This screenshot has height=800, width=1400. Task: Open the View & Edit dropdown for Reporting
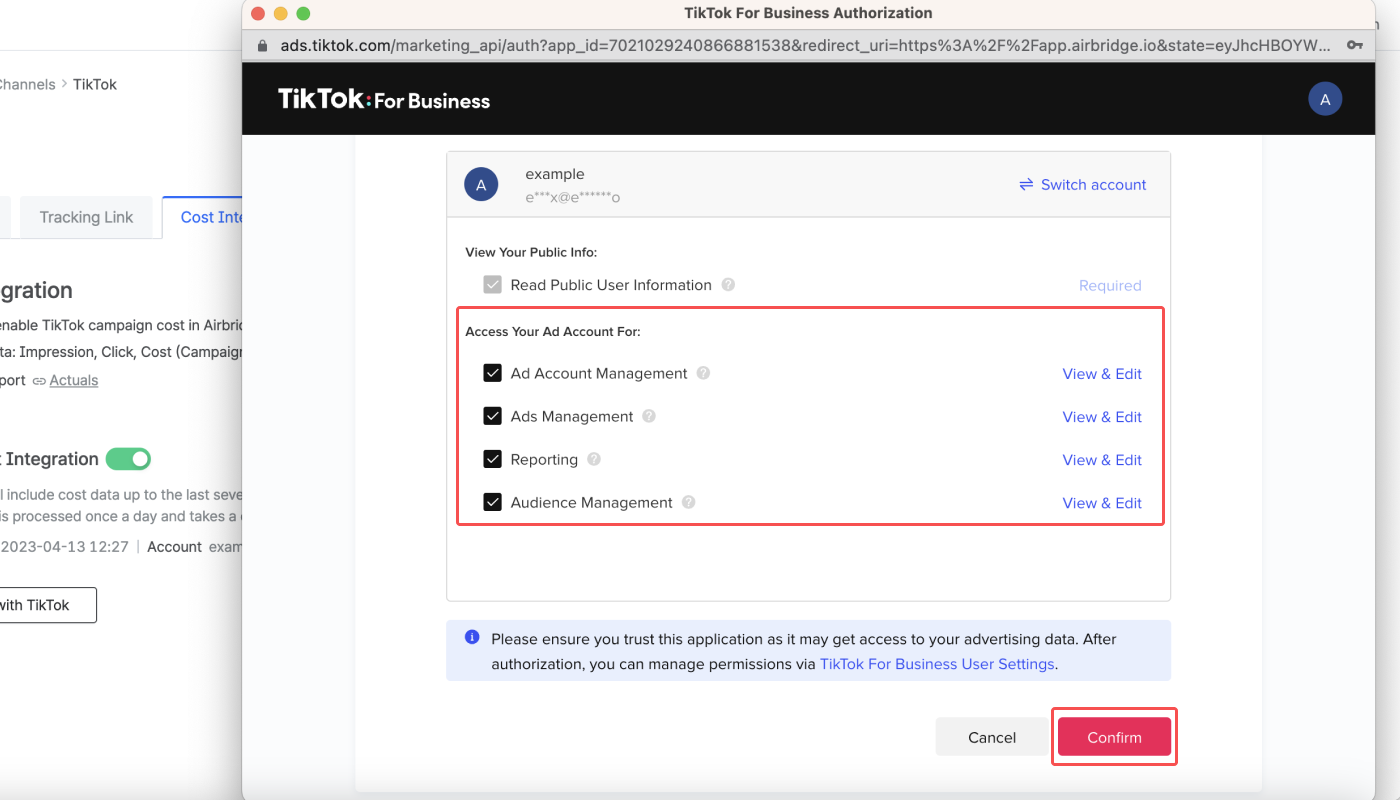coord(1102,459)
